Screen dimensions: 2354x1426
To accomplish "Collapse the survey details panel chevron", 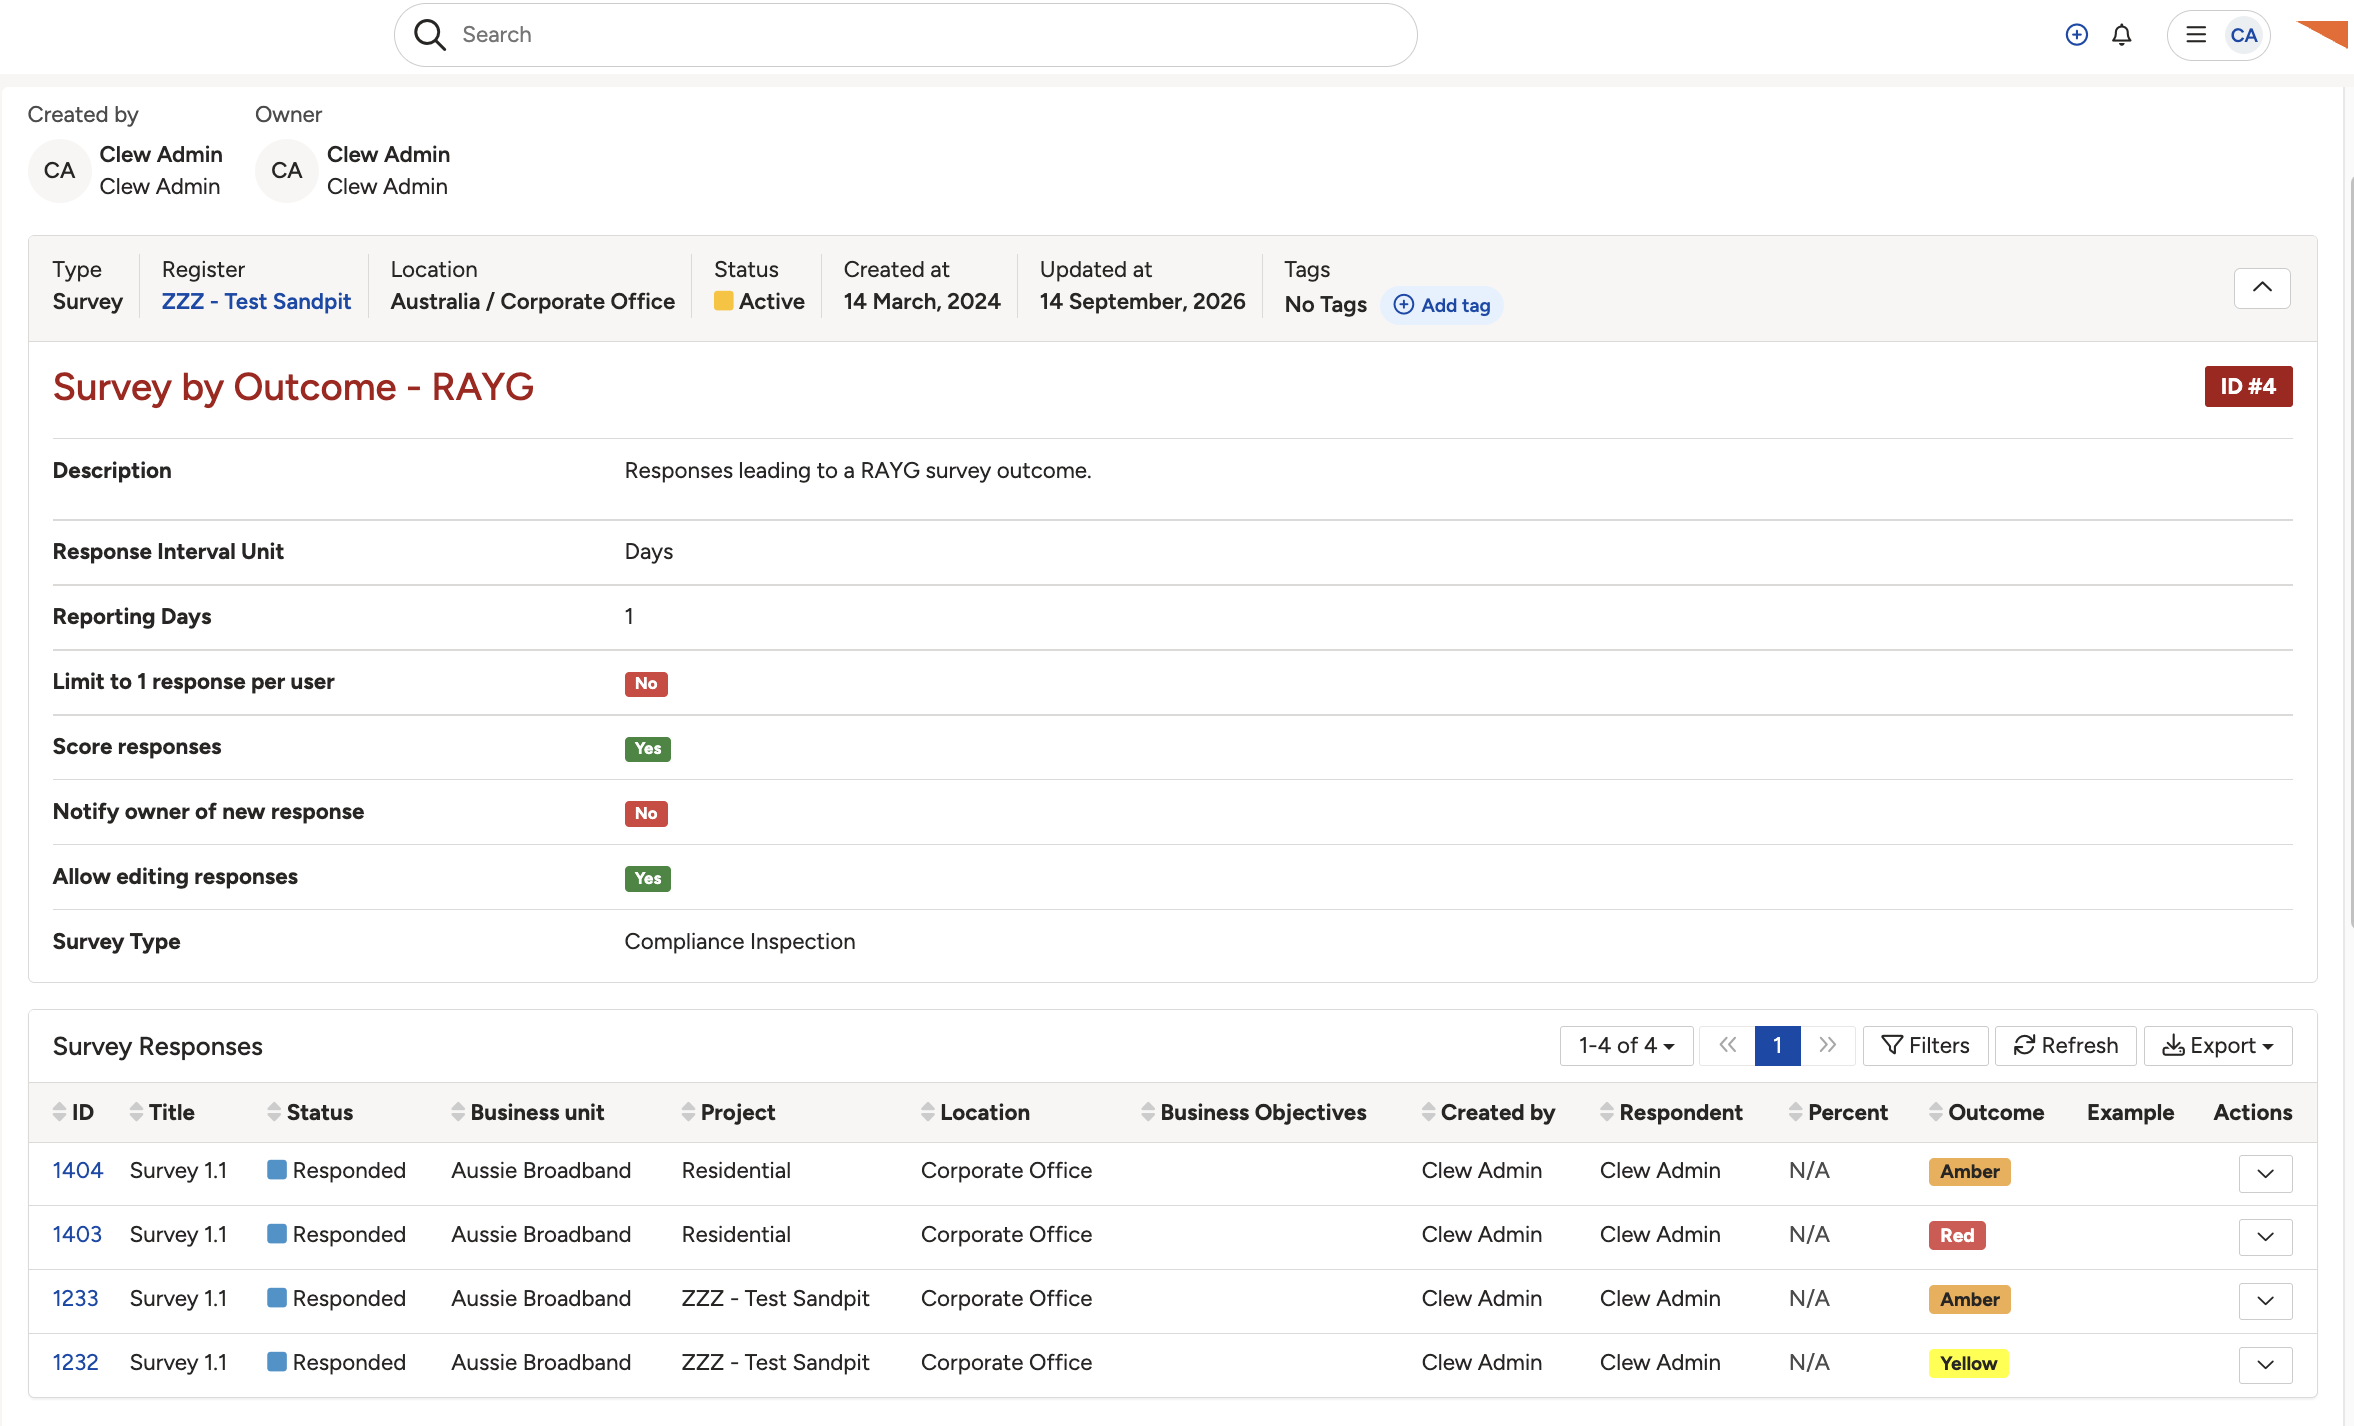I will [x=2262, y=288].
